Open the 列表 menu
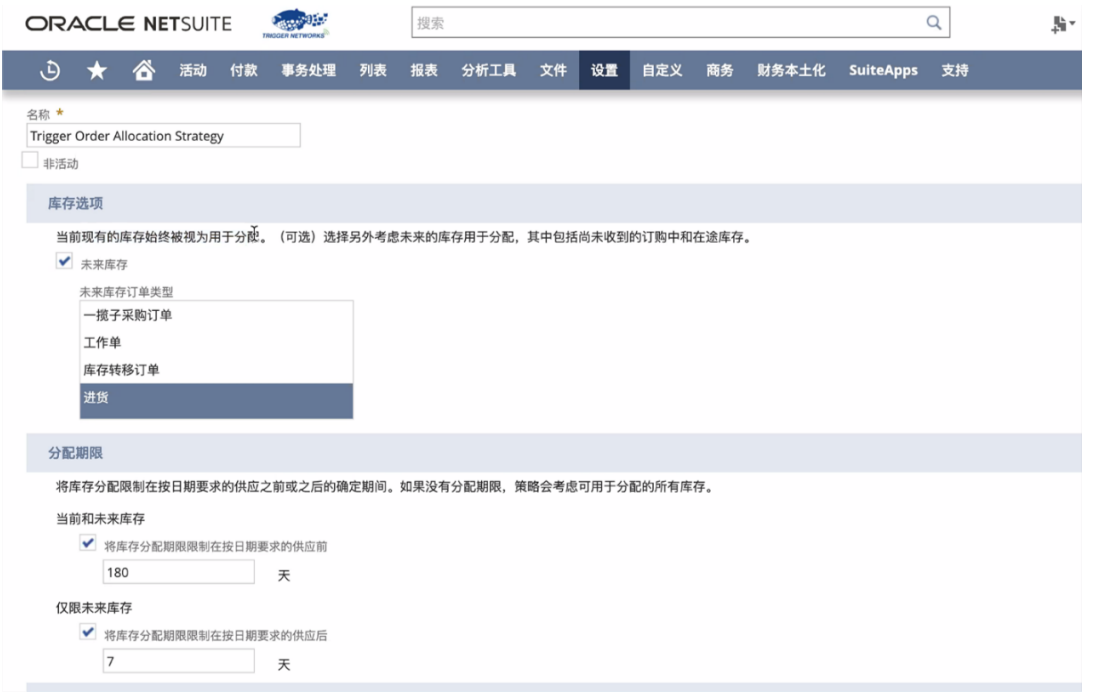 tap(373, 70)
